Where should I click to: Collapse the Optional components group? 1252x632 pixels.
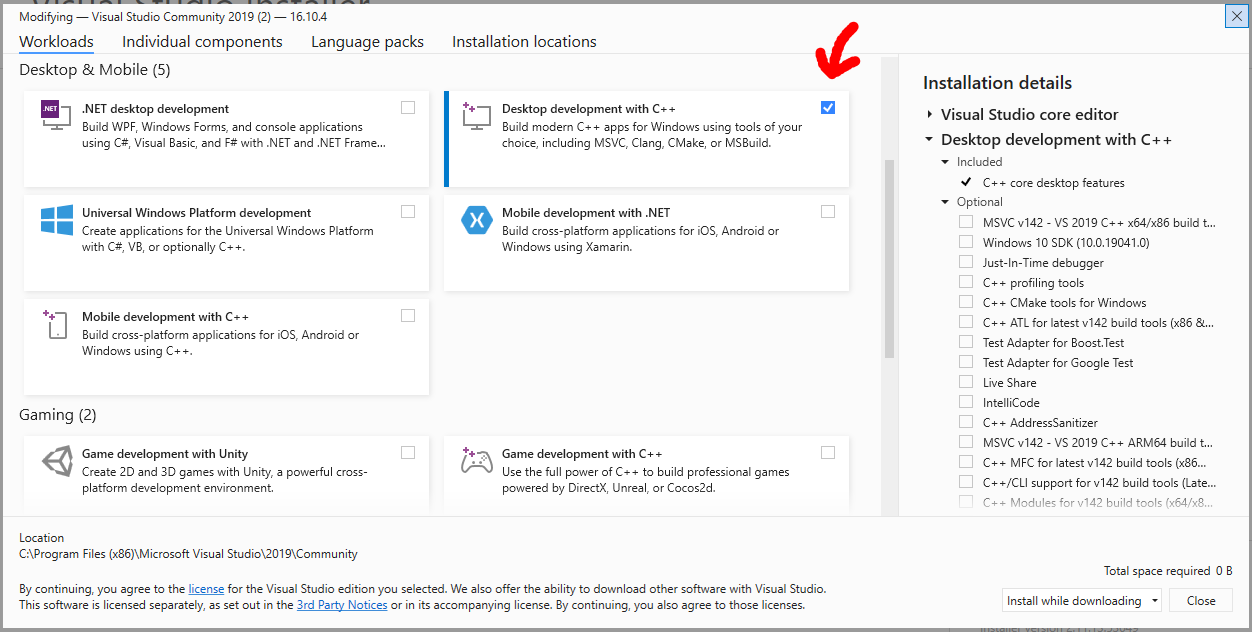(x=946, y=202)
